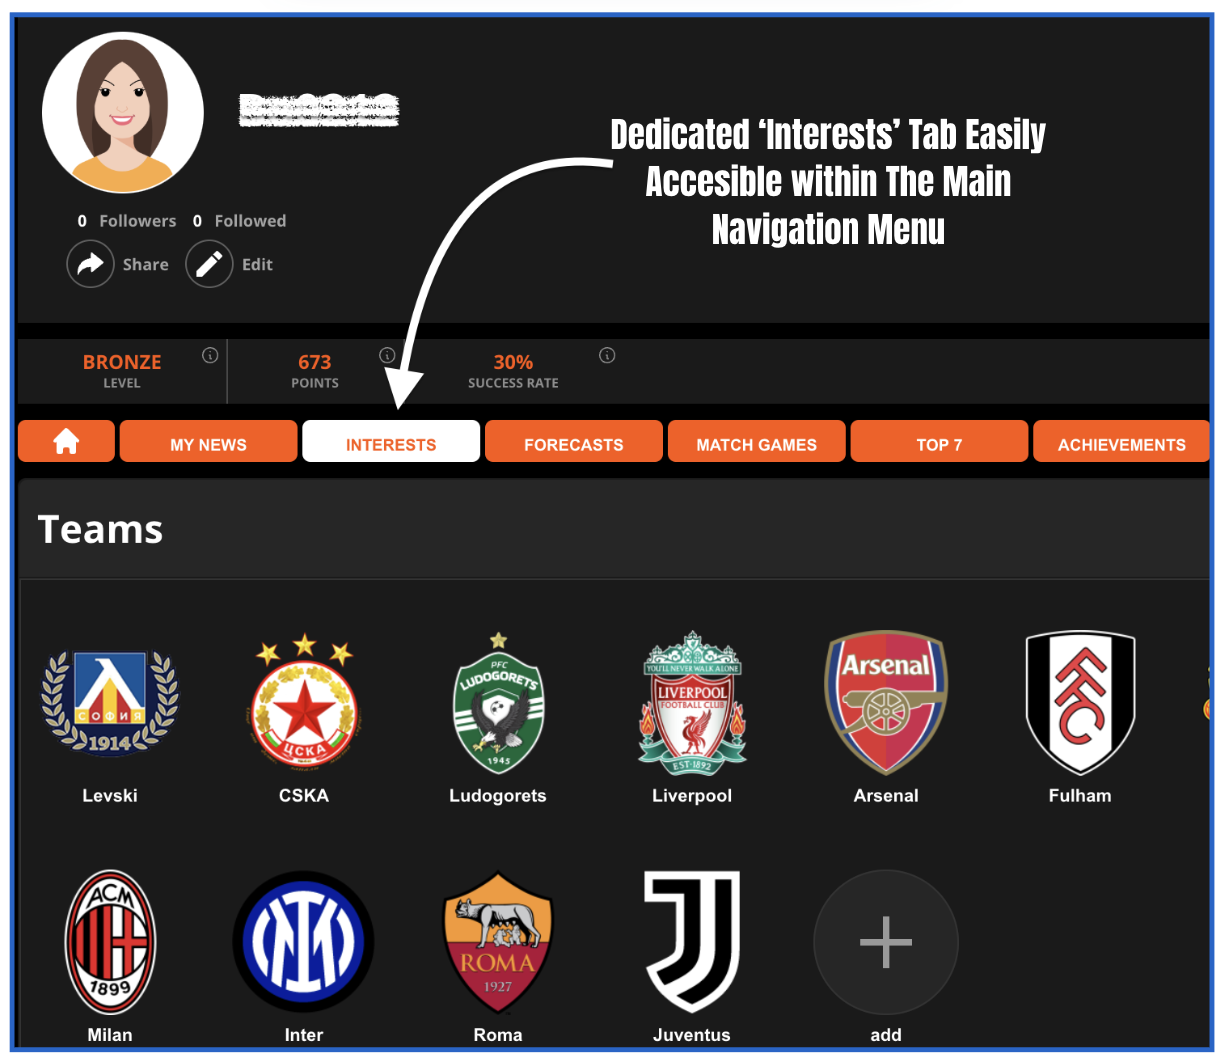This screenshot has height=1062, width=1228.
Task: Select the Ludogorets team crest
Action: [498, 704]
